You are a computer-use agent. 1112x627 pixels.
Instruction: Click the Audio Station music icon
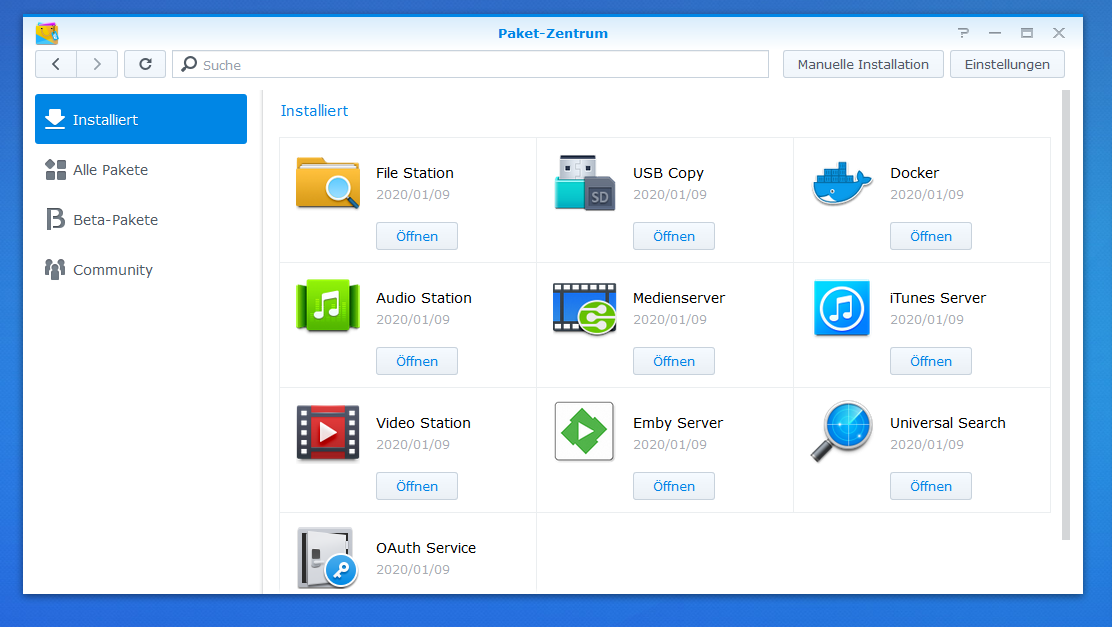pyautogui.click(x=328, y=306)
